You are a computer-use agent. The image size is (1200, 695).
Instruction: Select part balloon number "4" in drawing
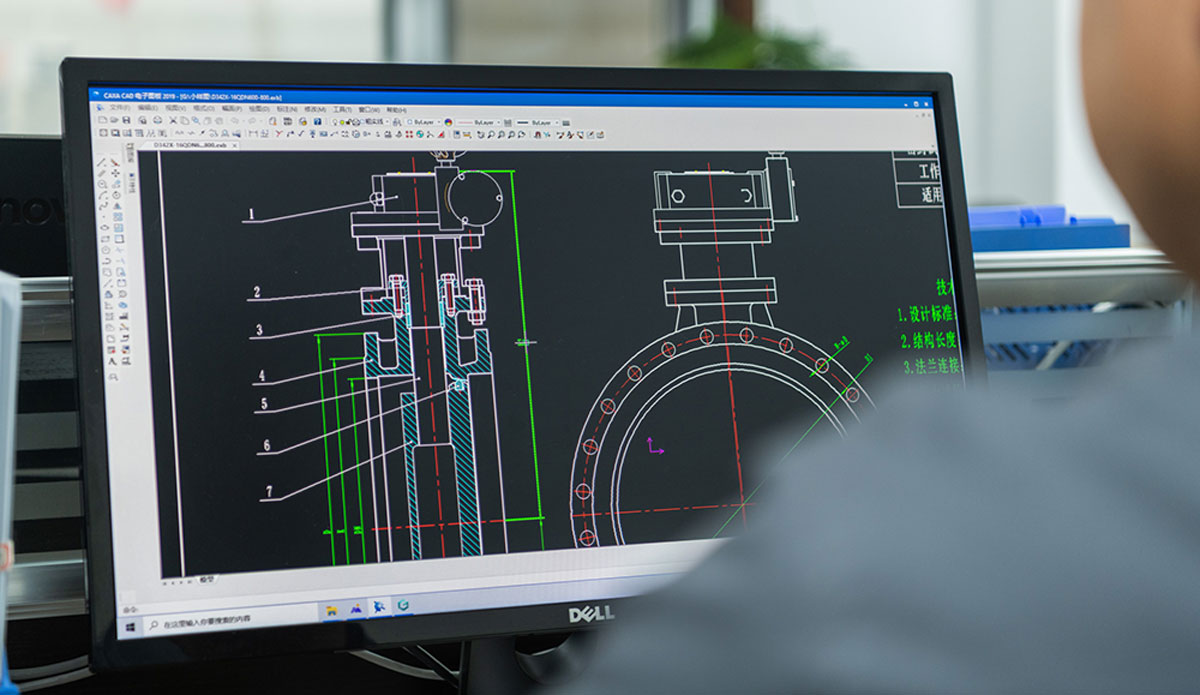[261, 376]
